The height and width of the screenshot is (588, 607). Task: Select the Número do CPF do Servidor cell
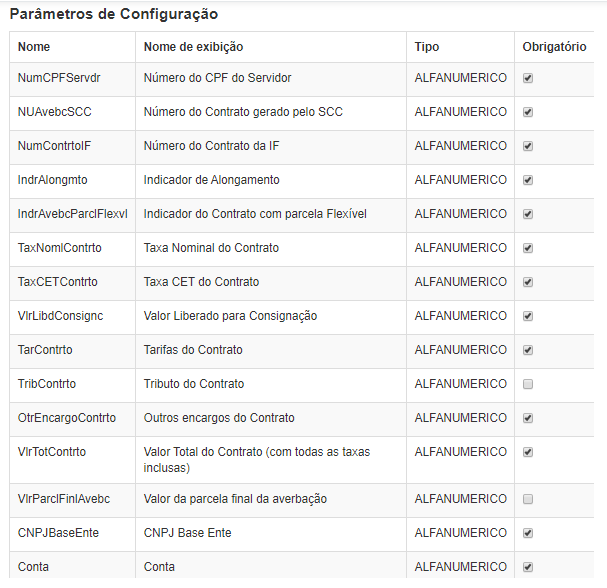271,79
